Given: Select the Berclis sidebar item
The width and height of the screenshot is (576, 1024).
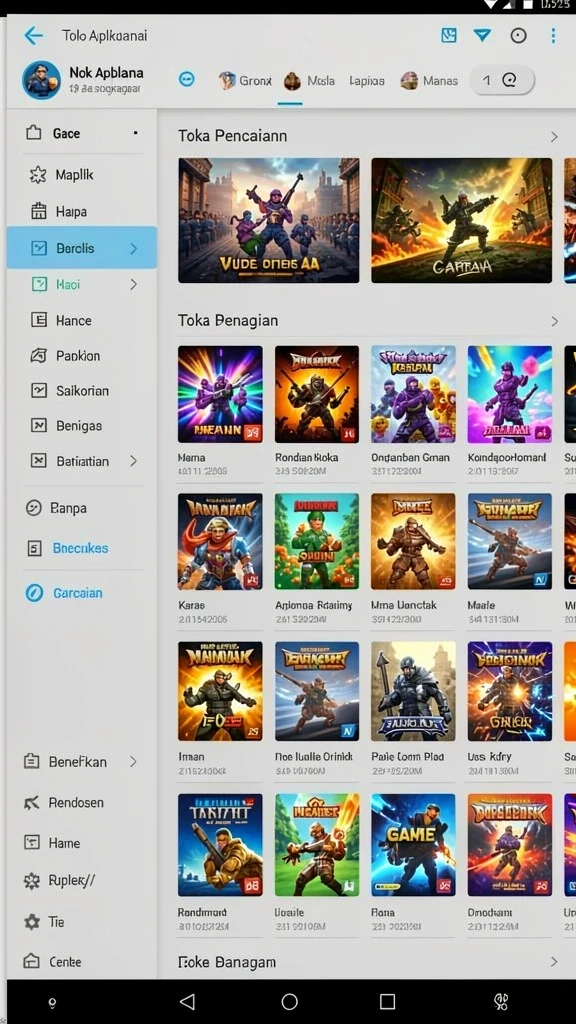Looking at the screenshot, I should click(82, 248).
